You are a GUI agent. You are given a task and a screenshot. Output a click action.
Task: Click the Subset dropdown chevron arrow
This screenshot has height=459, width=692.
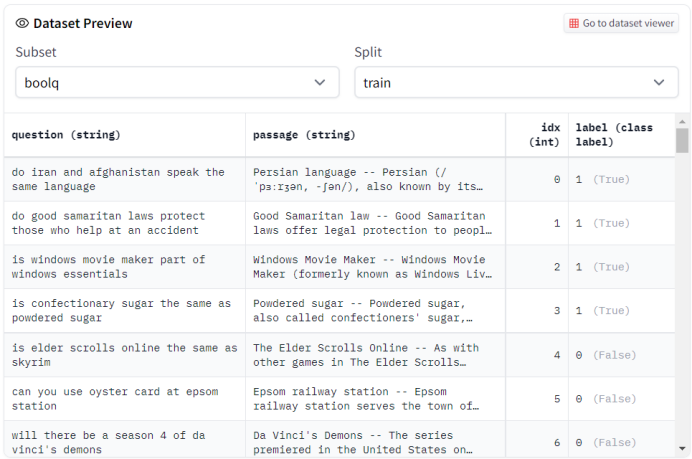point(320,83)
